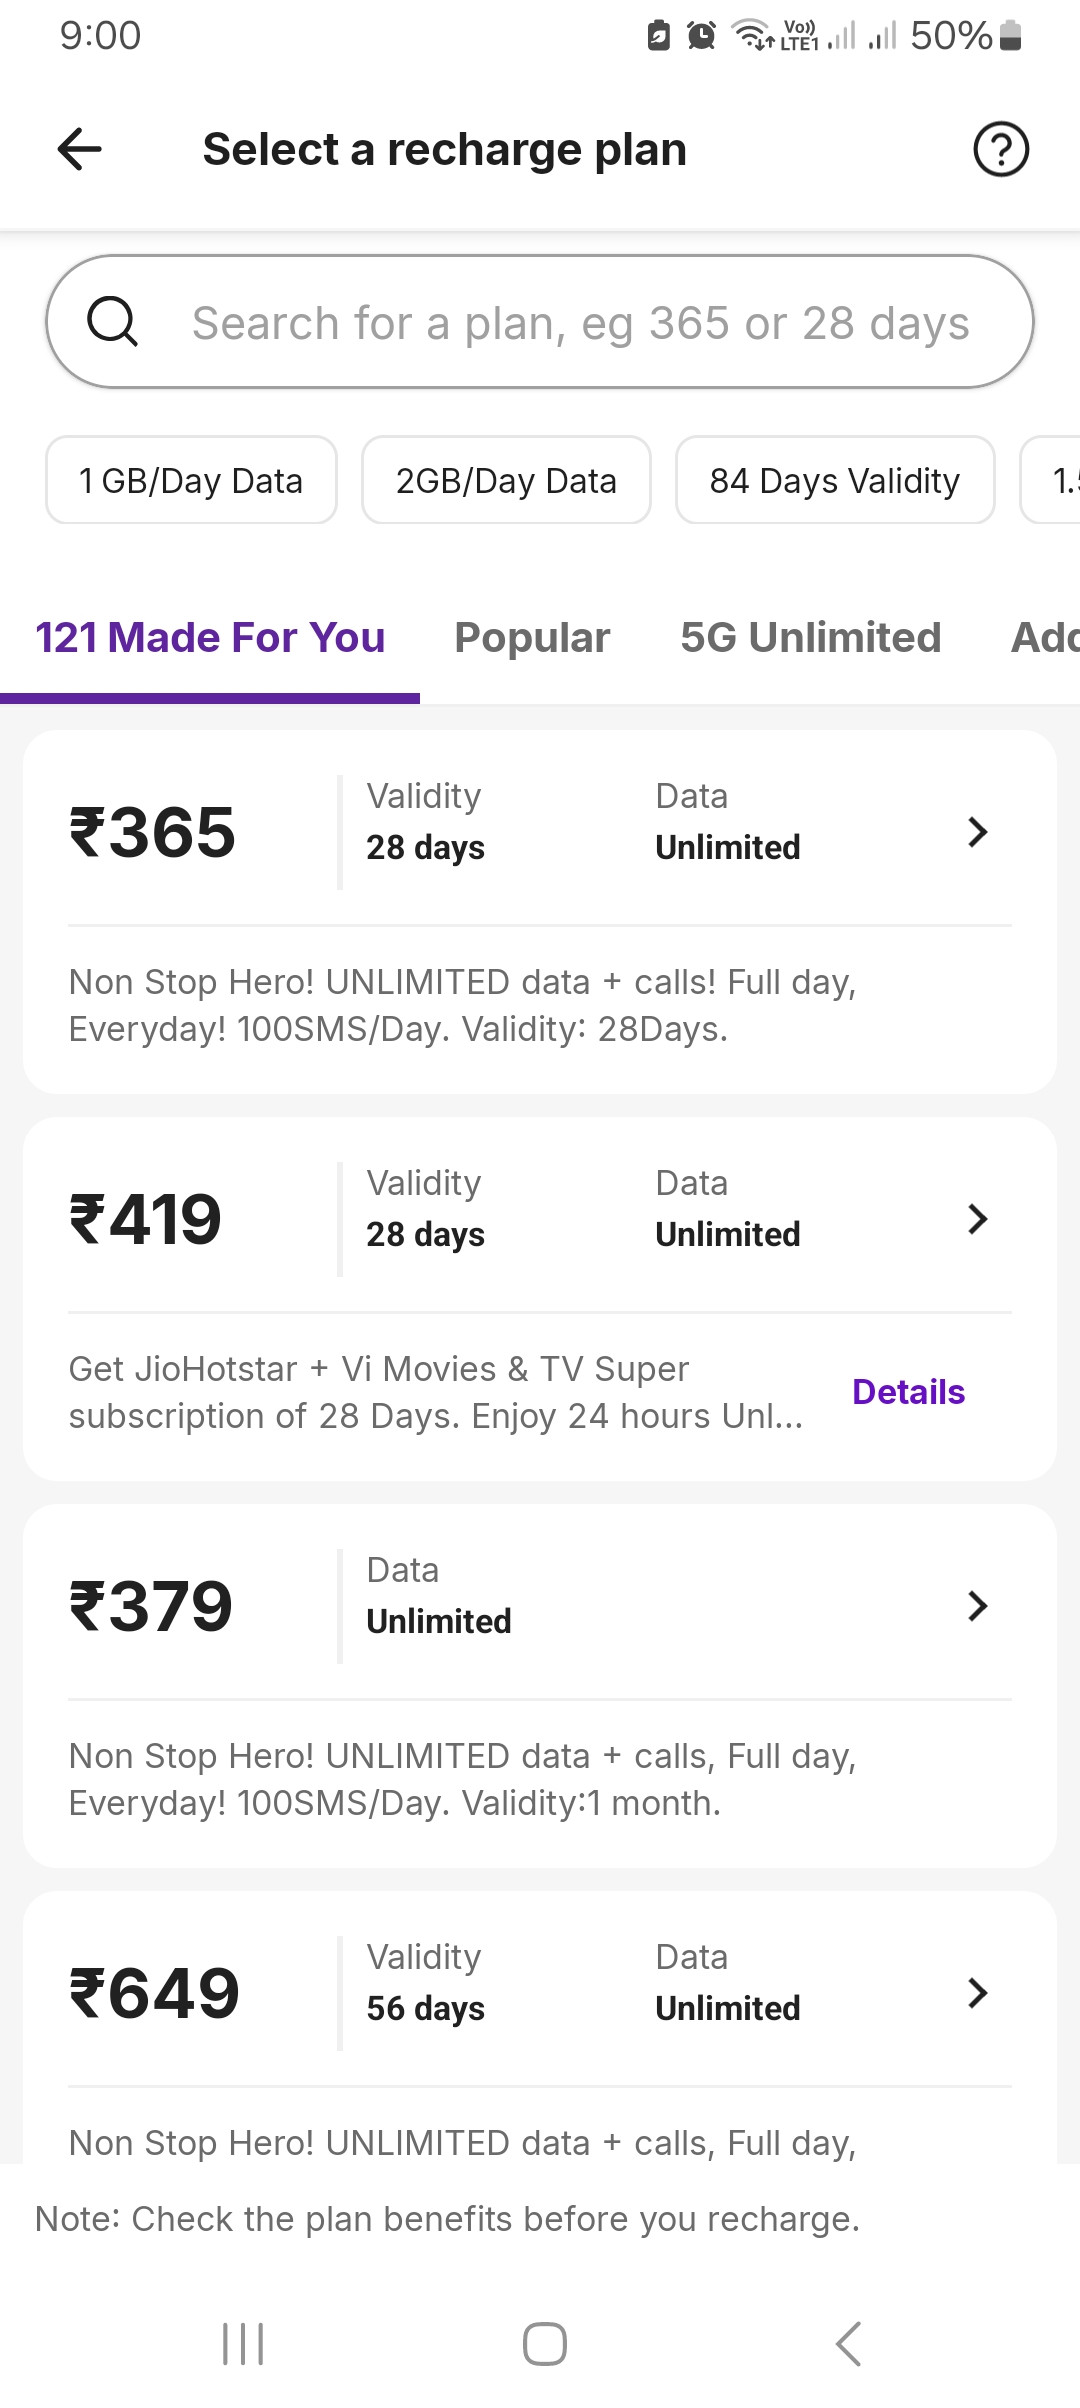The width and height of the screenshot is (1080, 2408).
Task: Select the 2GB/Day Data filter chip
Action: point(506,481)
